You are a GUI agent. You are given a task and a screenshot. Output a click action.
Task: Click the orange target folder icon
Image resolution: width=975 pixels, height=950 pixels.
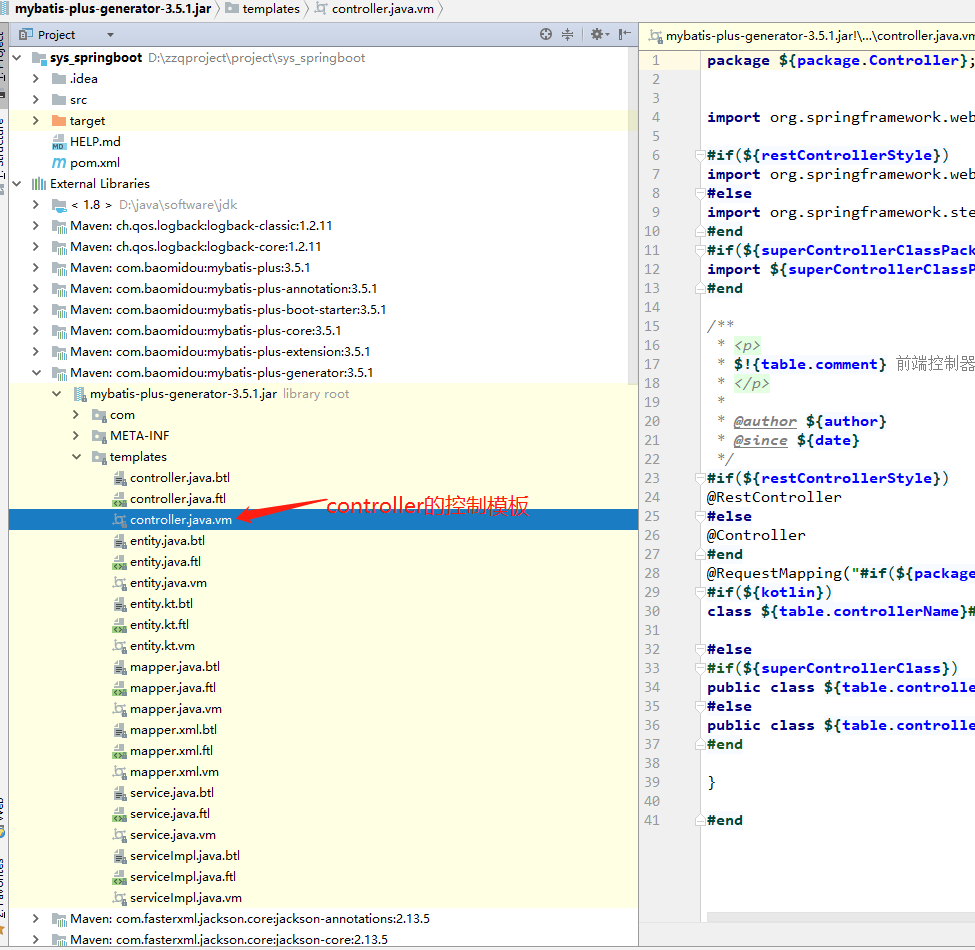[x=59, y=121]
